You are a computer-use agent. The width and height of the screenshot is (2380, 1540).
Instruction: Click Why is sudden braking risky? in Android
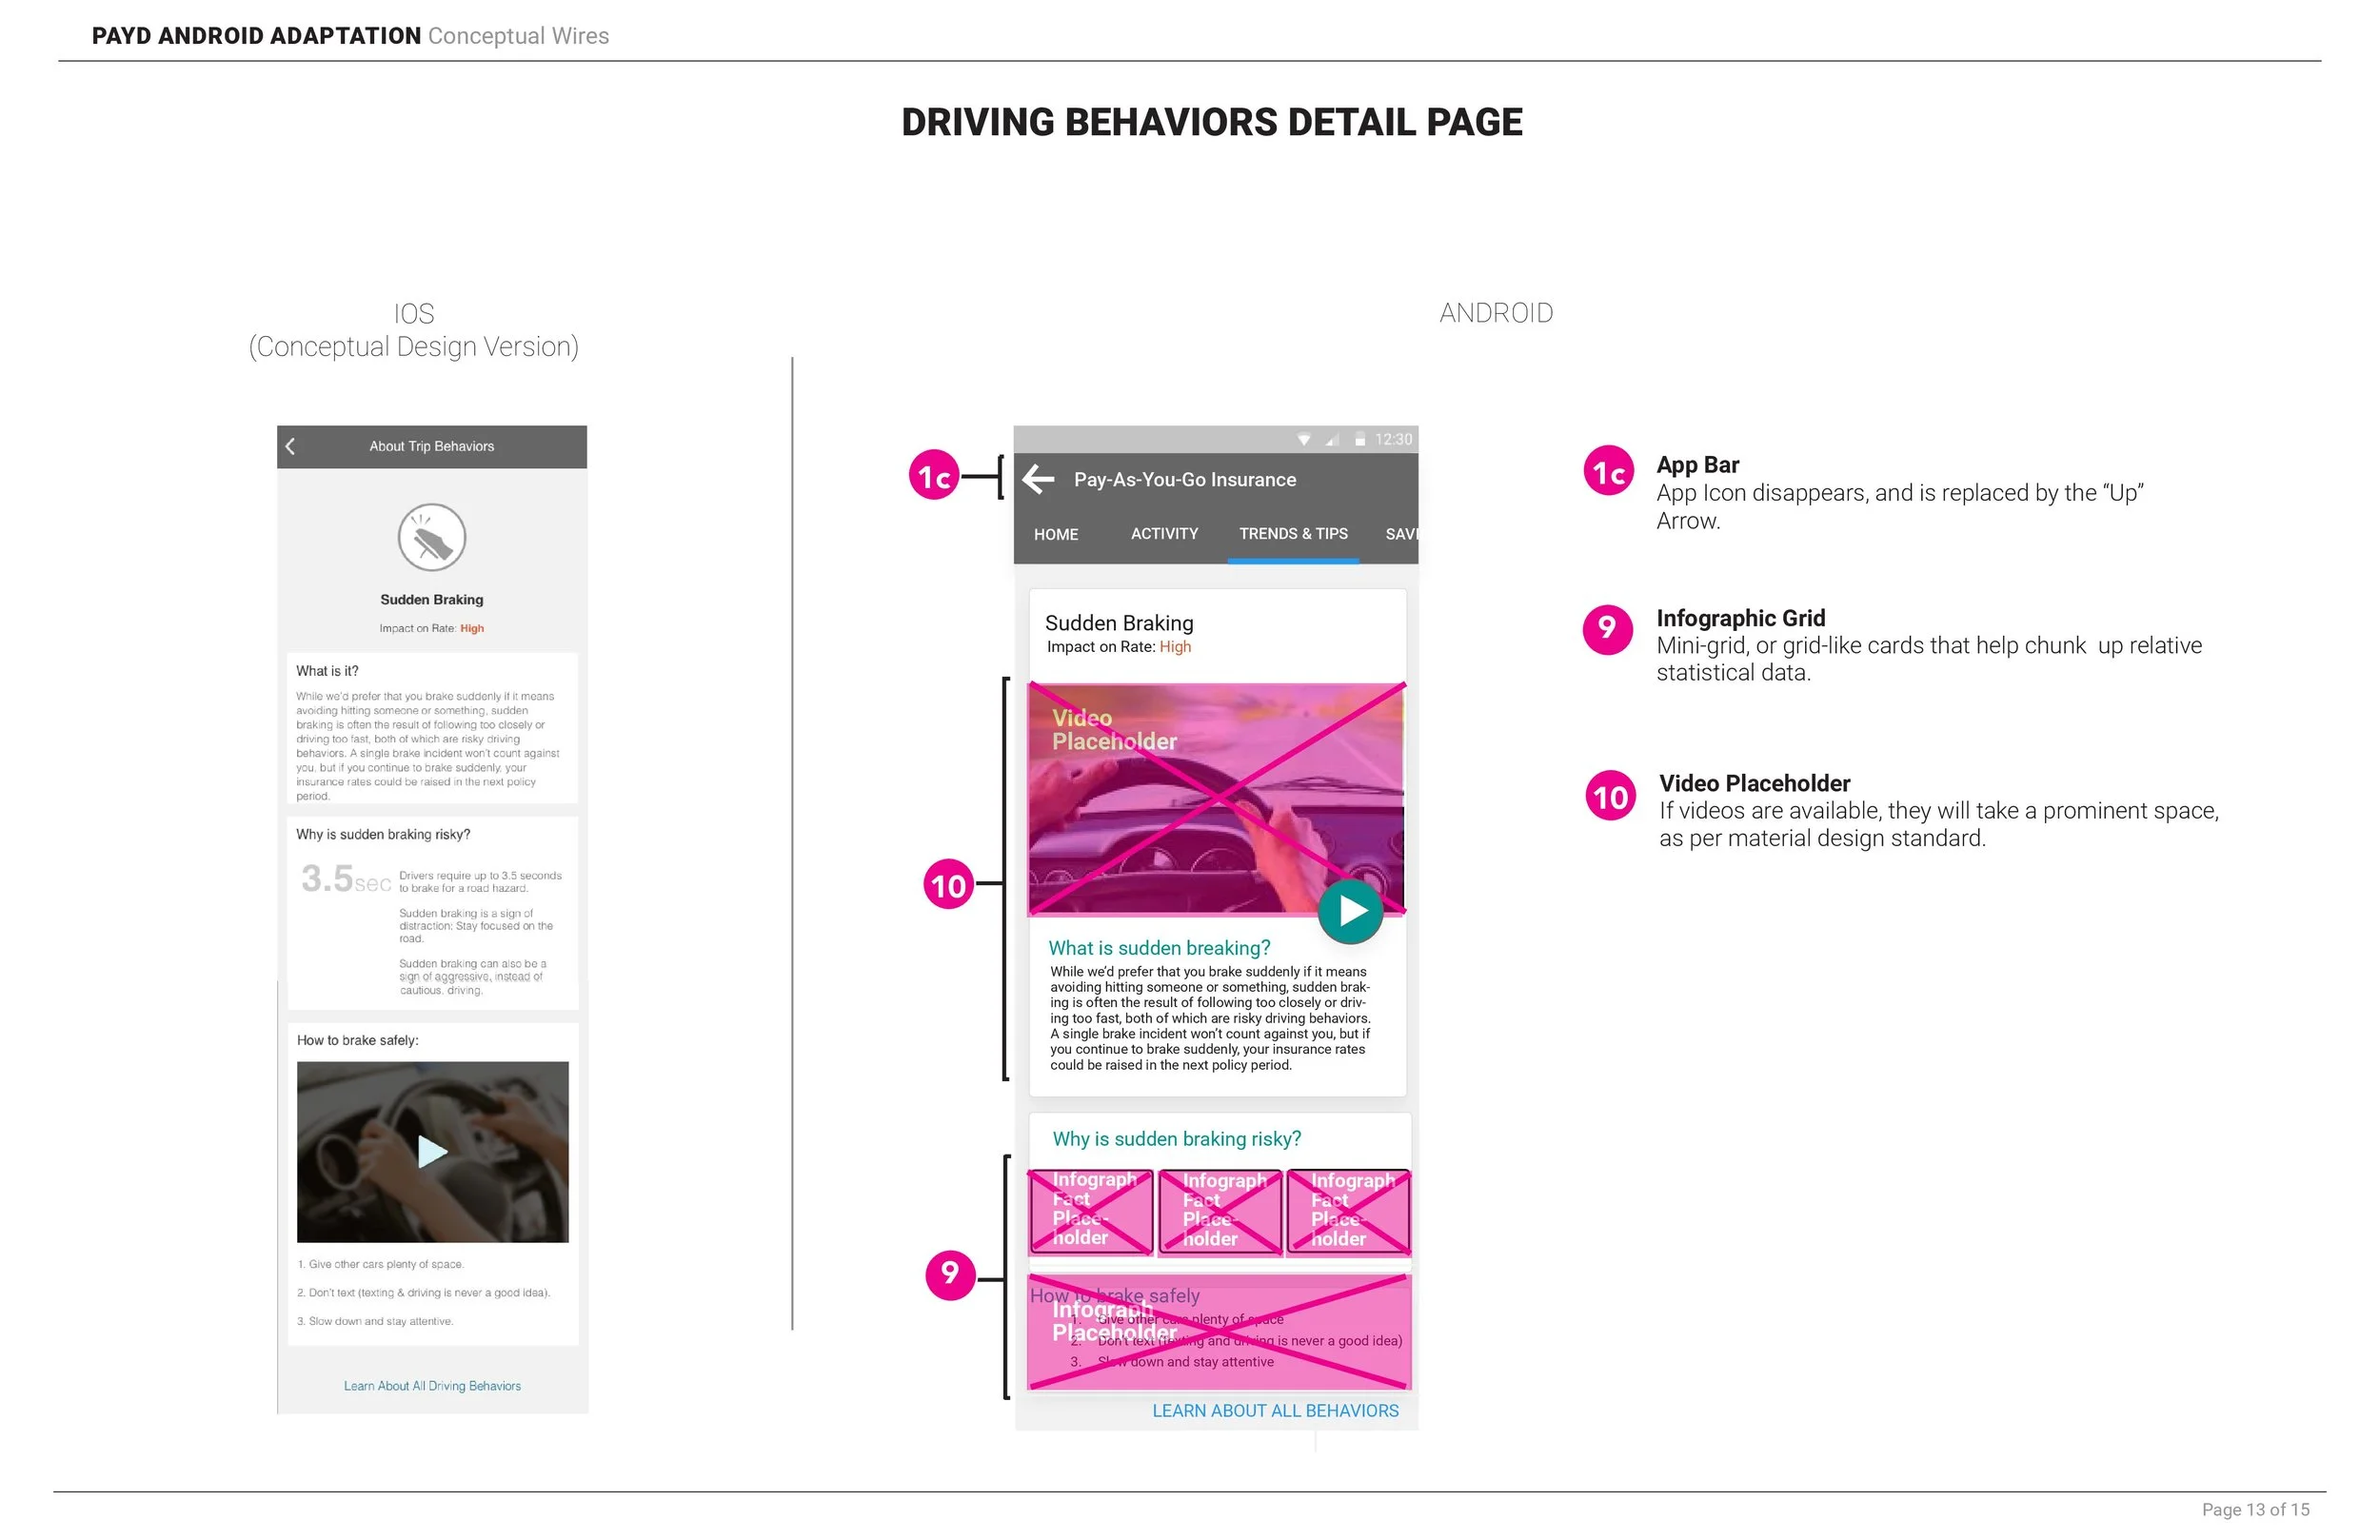click(x=1177, y=1139)
